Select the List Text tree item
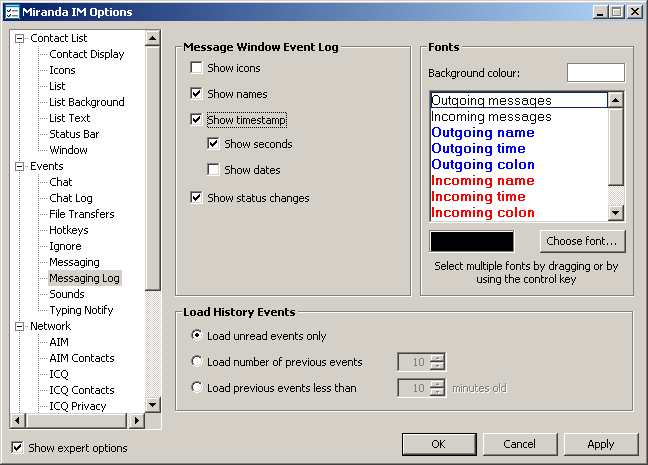The width and height of the screenshot is (648, 465). (x=69, y=118)
